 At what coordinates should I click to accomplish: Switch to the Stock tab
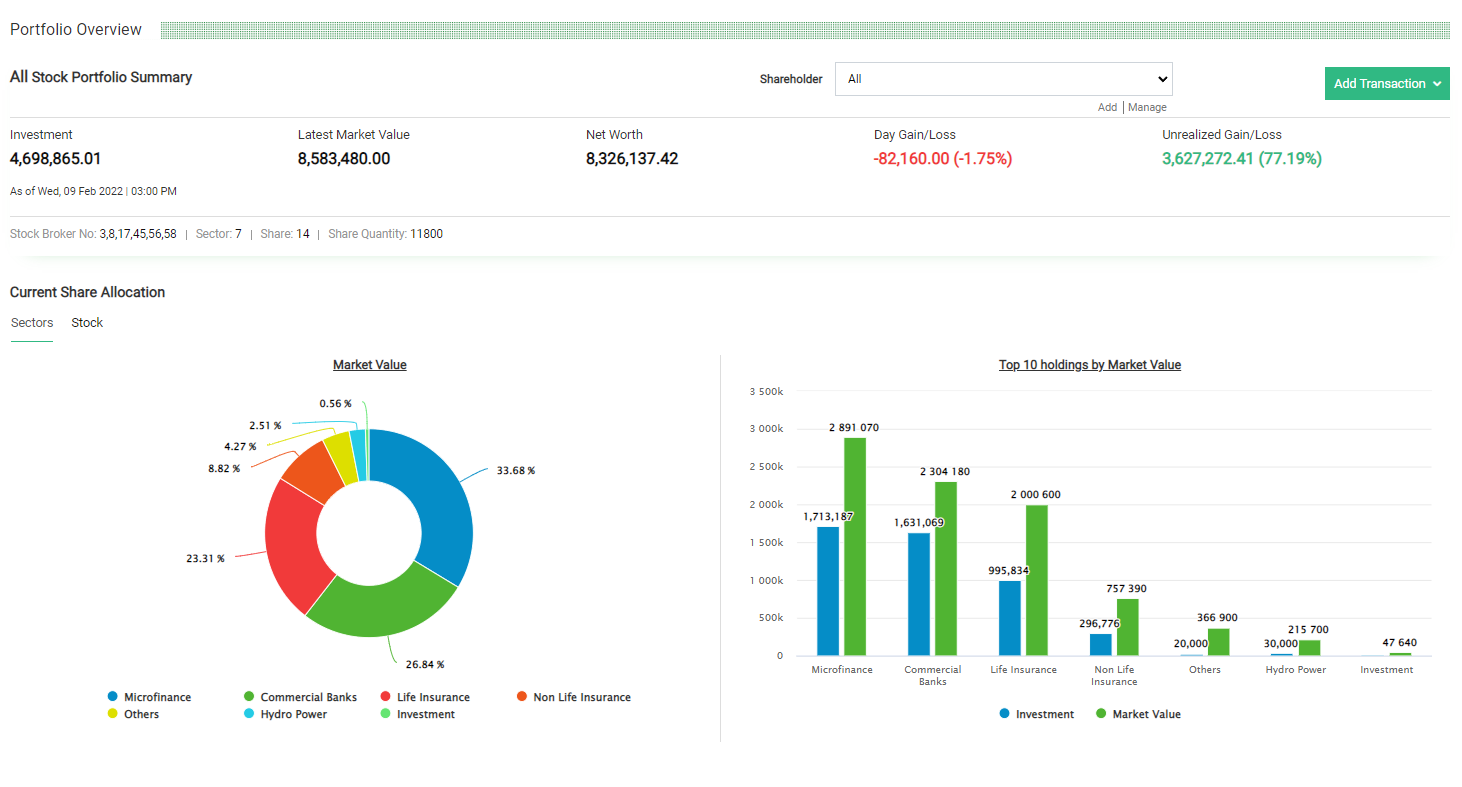pyautogui.click(x=87, y=322)
